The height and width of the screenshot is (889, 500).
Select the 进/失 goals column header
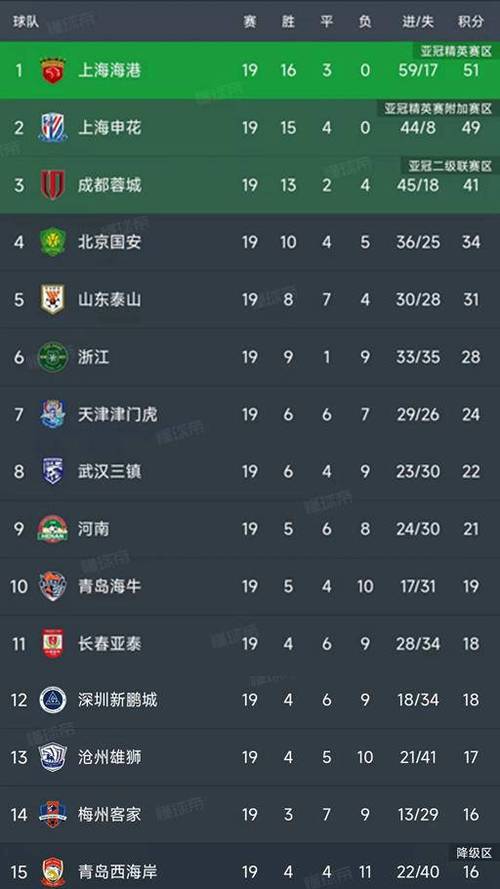(418, 22)
